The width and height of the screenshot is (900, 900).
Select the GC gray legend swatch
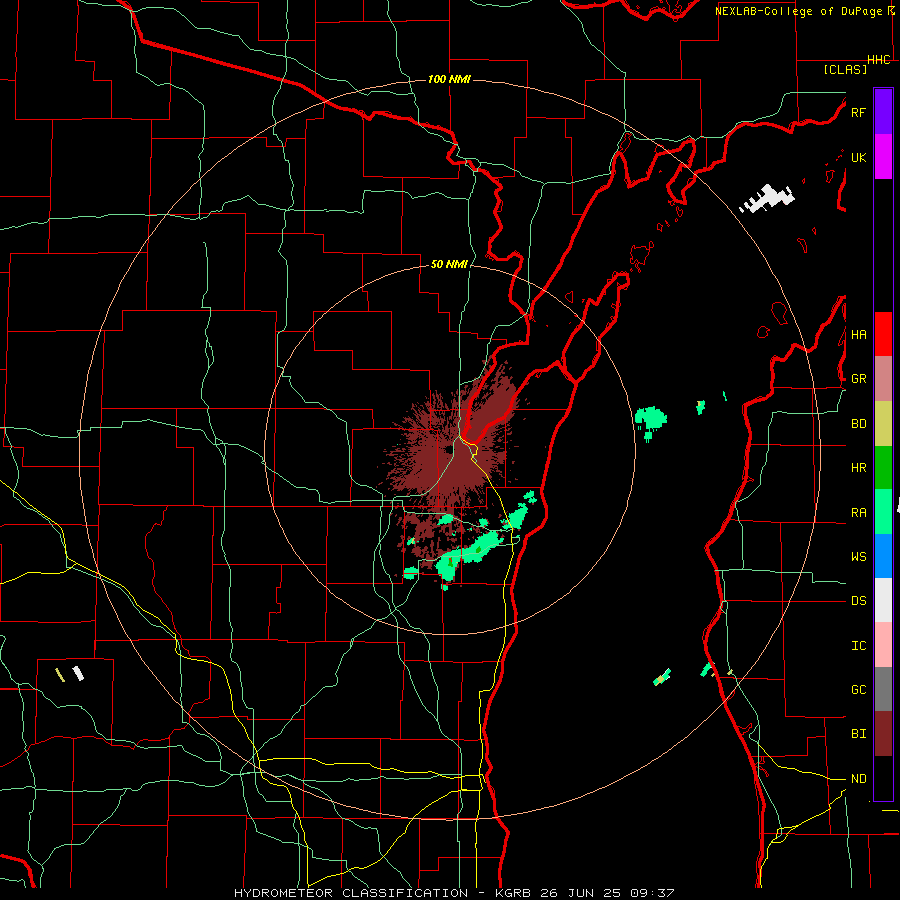click(x=883, y=689)
